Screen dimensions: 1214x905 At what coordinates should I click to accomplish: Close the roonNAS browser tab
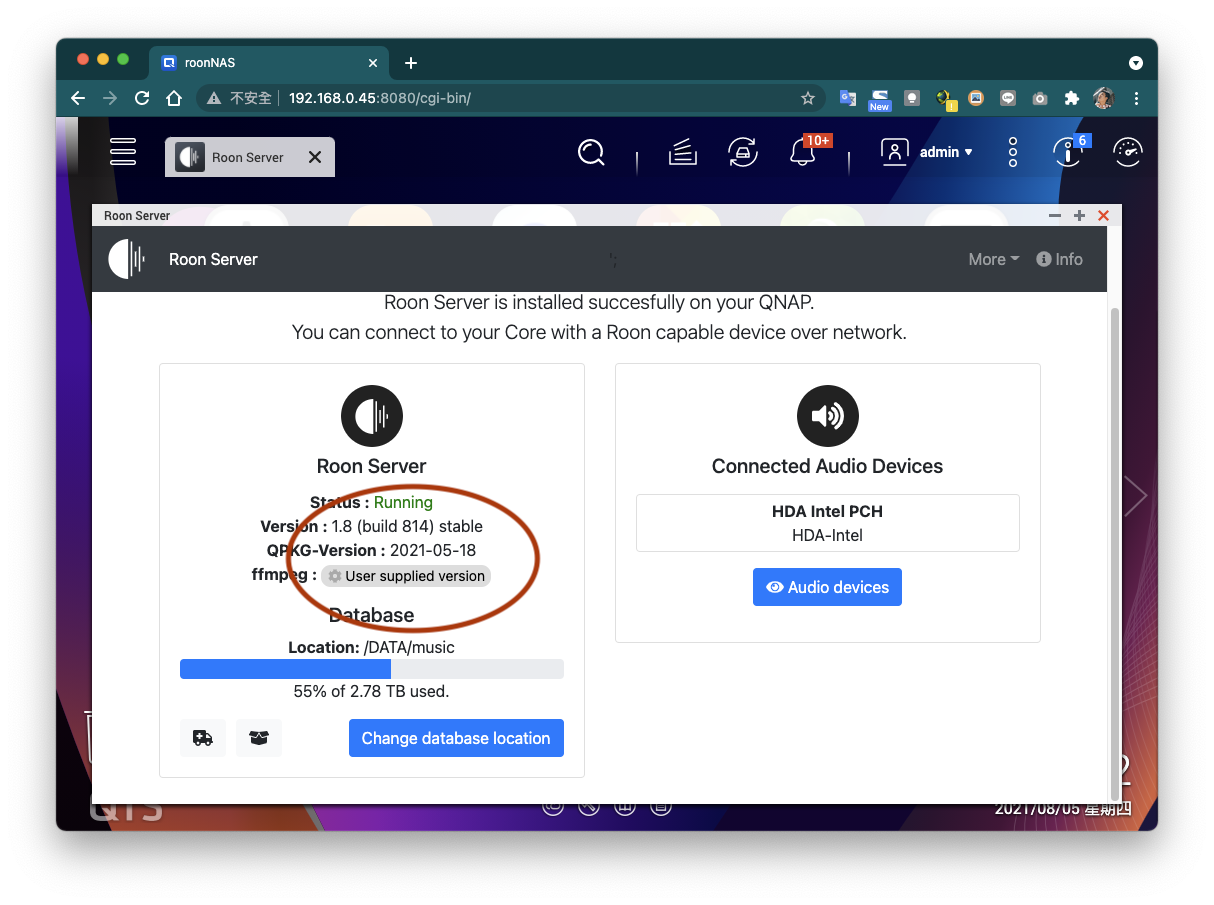[x=373, y=62]
